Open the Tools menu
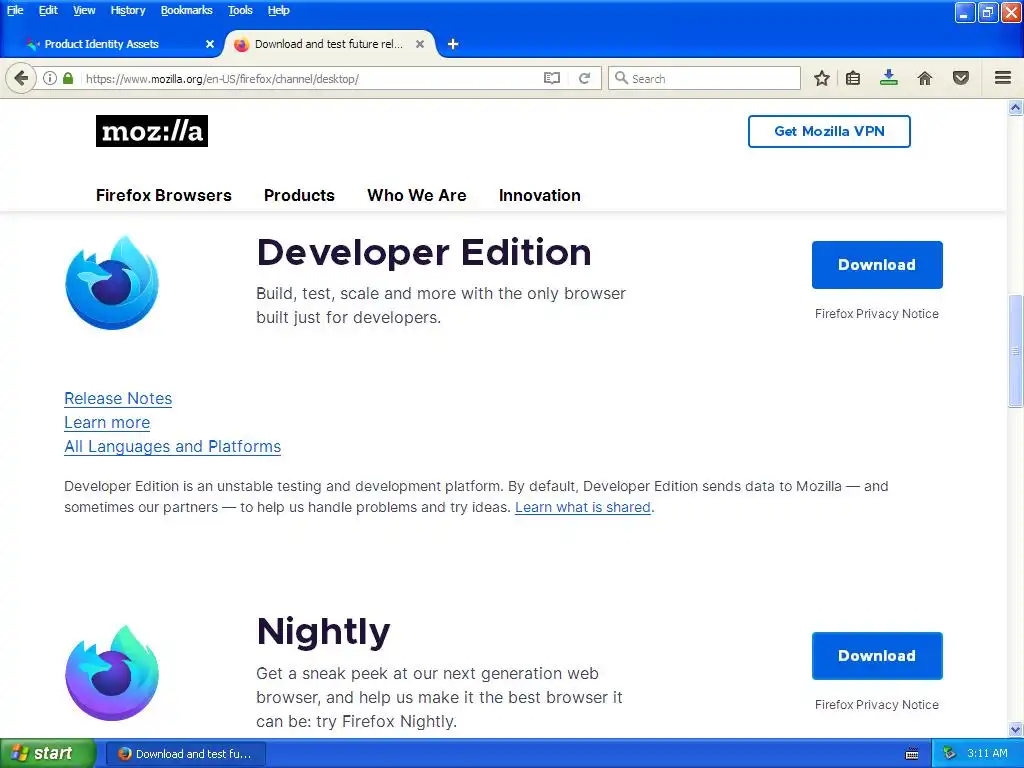 (240, 10)
